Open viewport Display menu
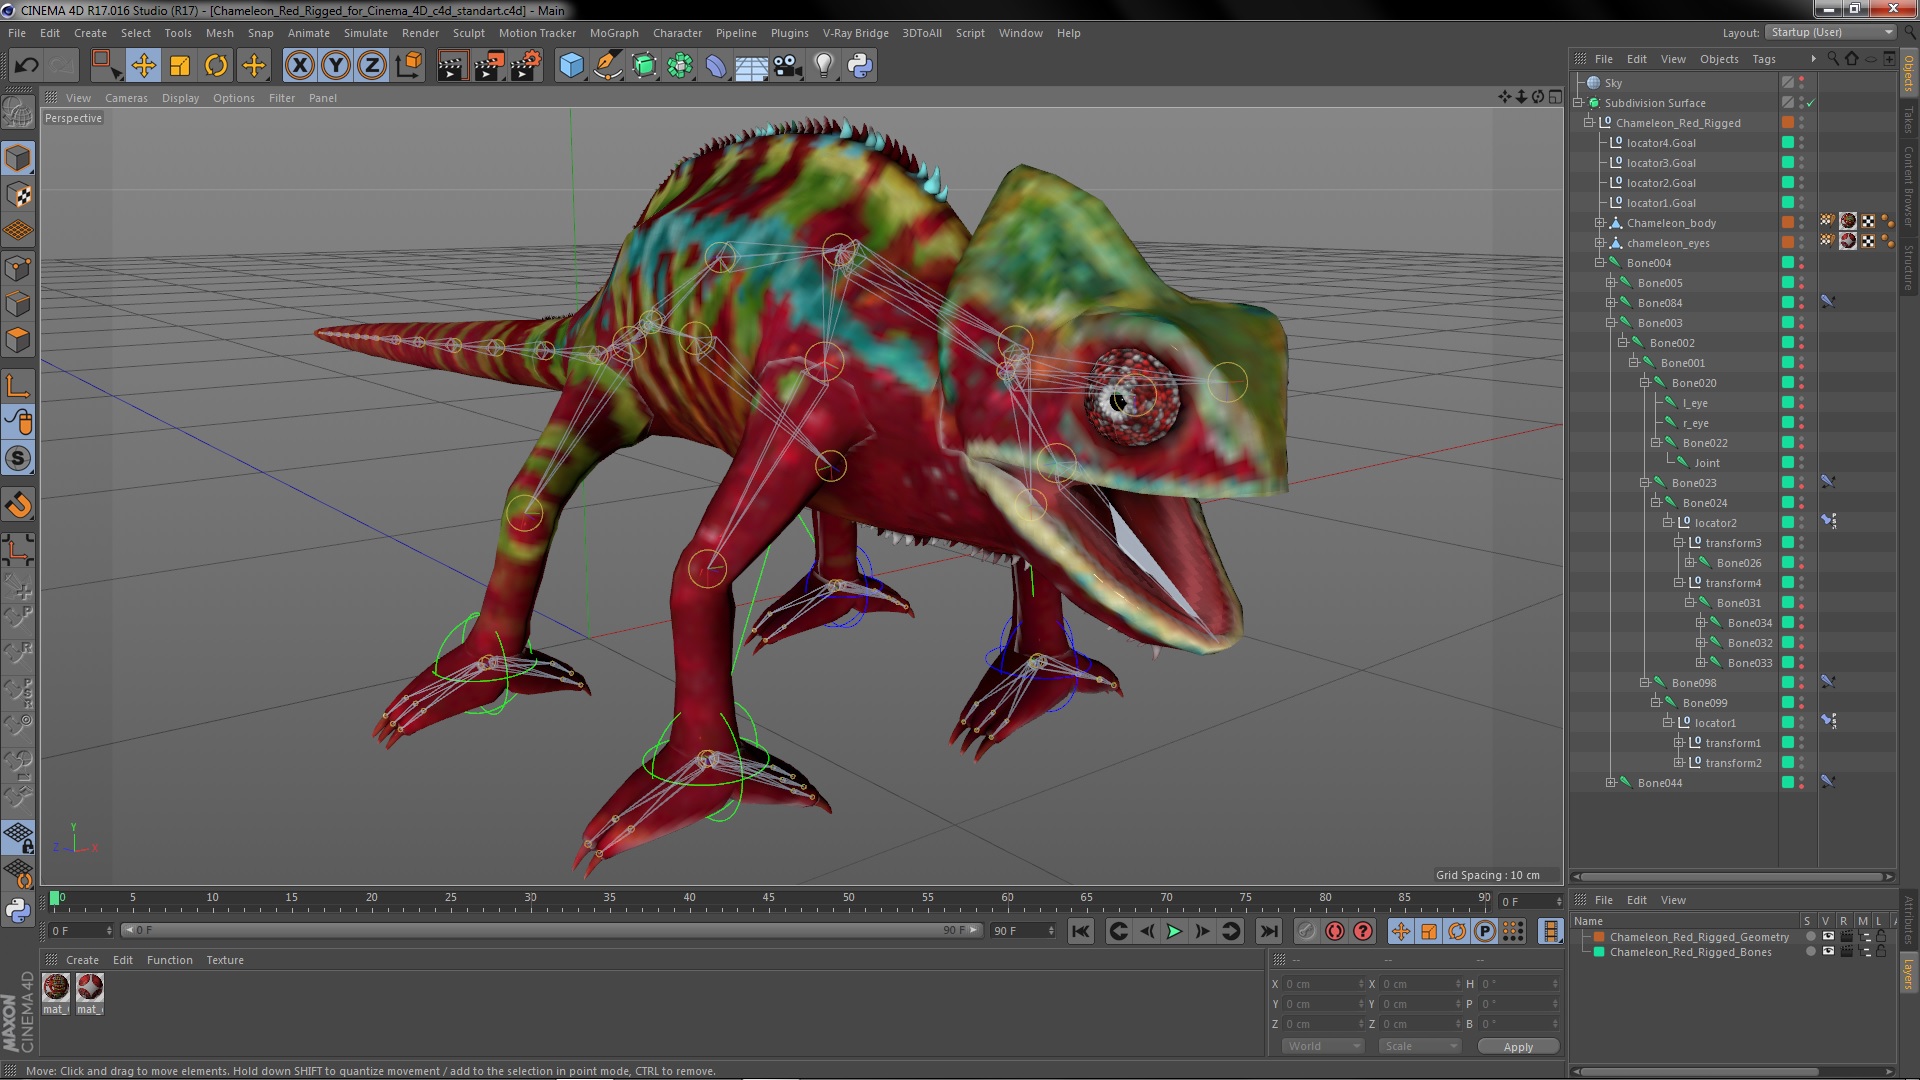 click(180, 98)
